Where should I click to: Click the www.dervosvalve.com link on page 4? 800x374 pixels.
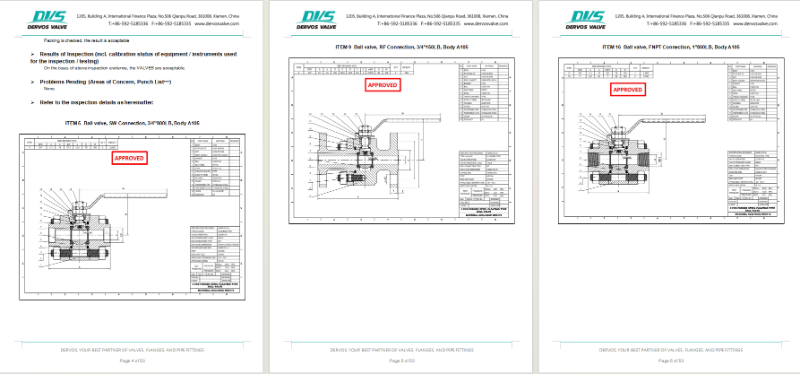click(217, 23)
